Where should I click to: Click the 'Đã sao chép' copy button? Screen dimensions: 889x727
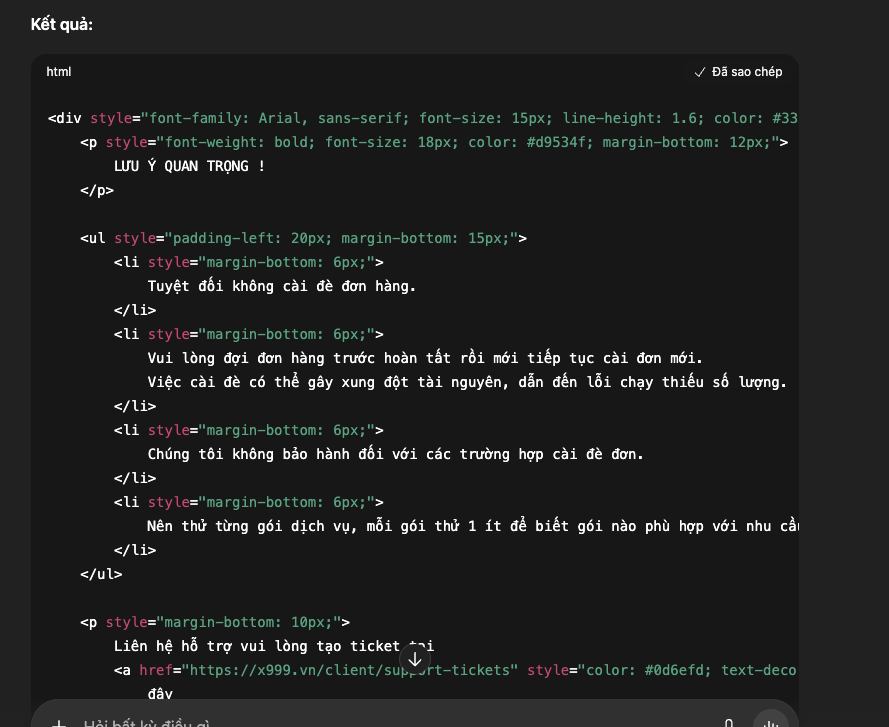739,72
